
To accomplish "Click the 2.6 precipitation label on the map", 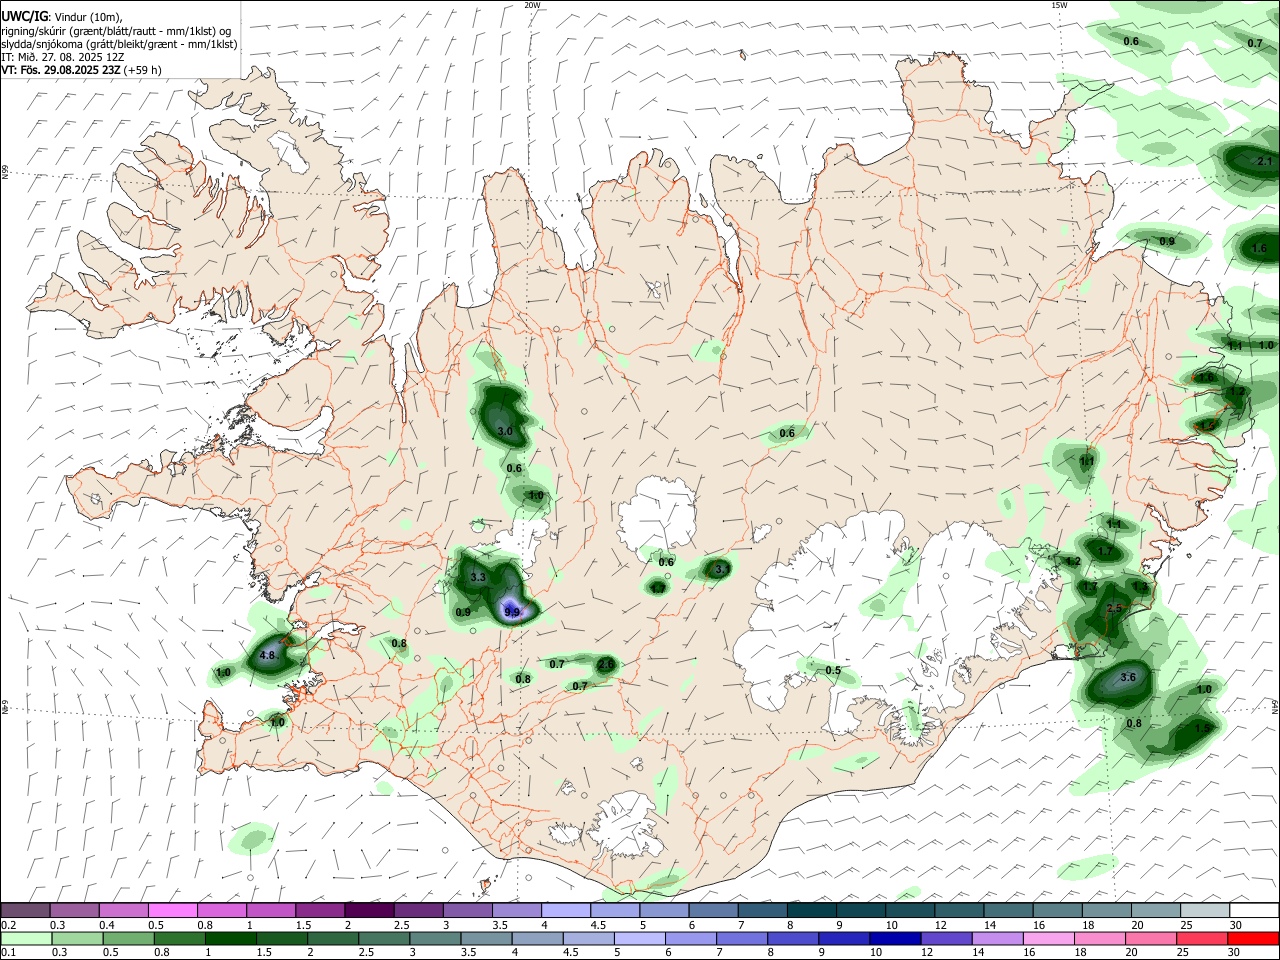I will 605,664.
